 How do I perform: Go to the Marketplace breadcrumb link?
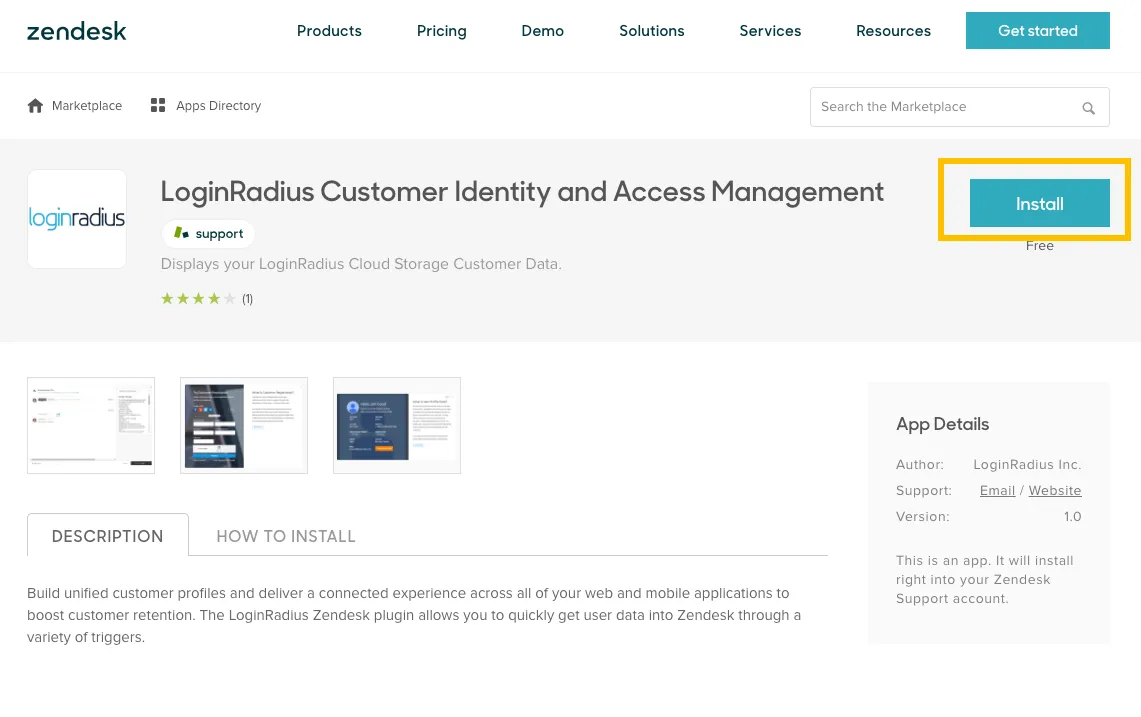point(87,106)
